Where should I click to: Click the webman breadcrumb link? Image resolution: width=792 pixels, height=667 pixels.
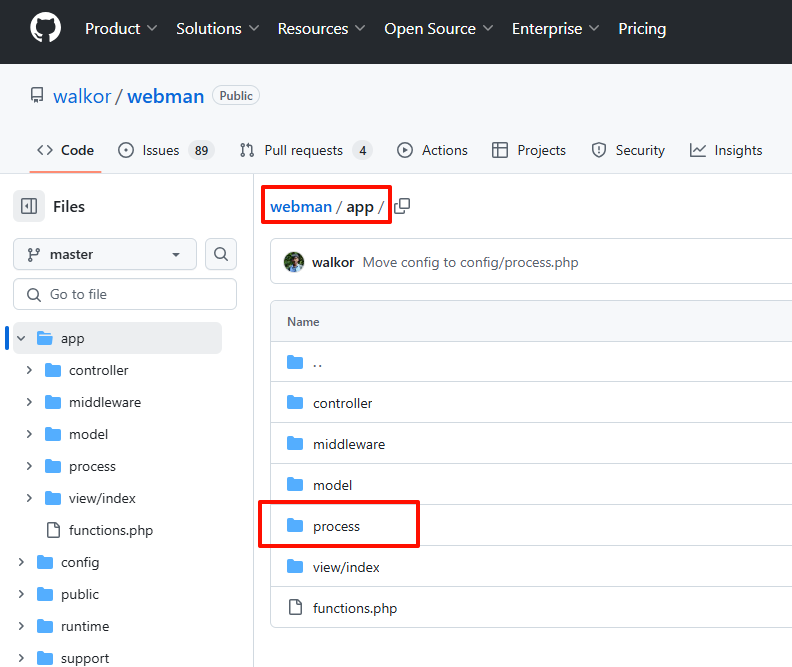coord(301,207)
